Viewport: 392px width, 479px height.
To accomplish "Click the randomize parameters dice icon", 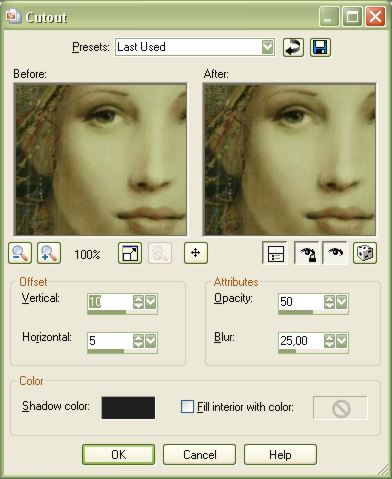I will (x=365, y=253).
